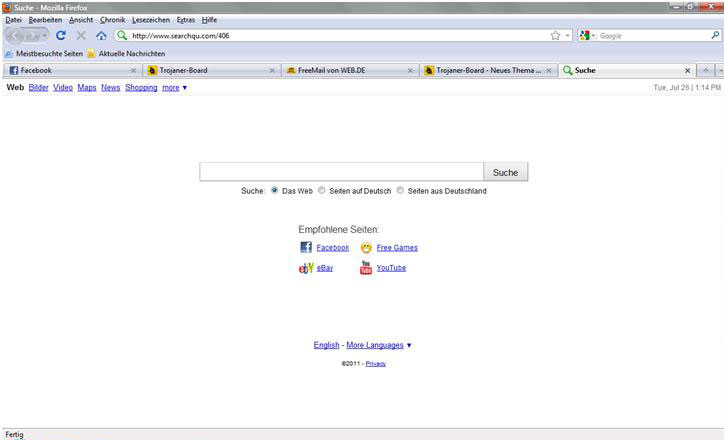Open the Free Games link
Image resolution: width=724 pixels, height=440 pixels.
click(x=397, y=248)
